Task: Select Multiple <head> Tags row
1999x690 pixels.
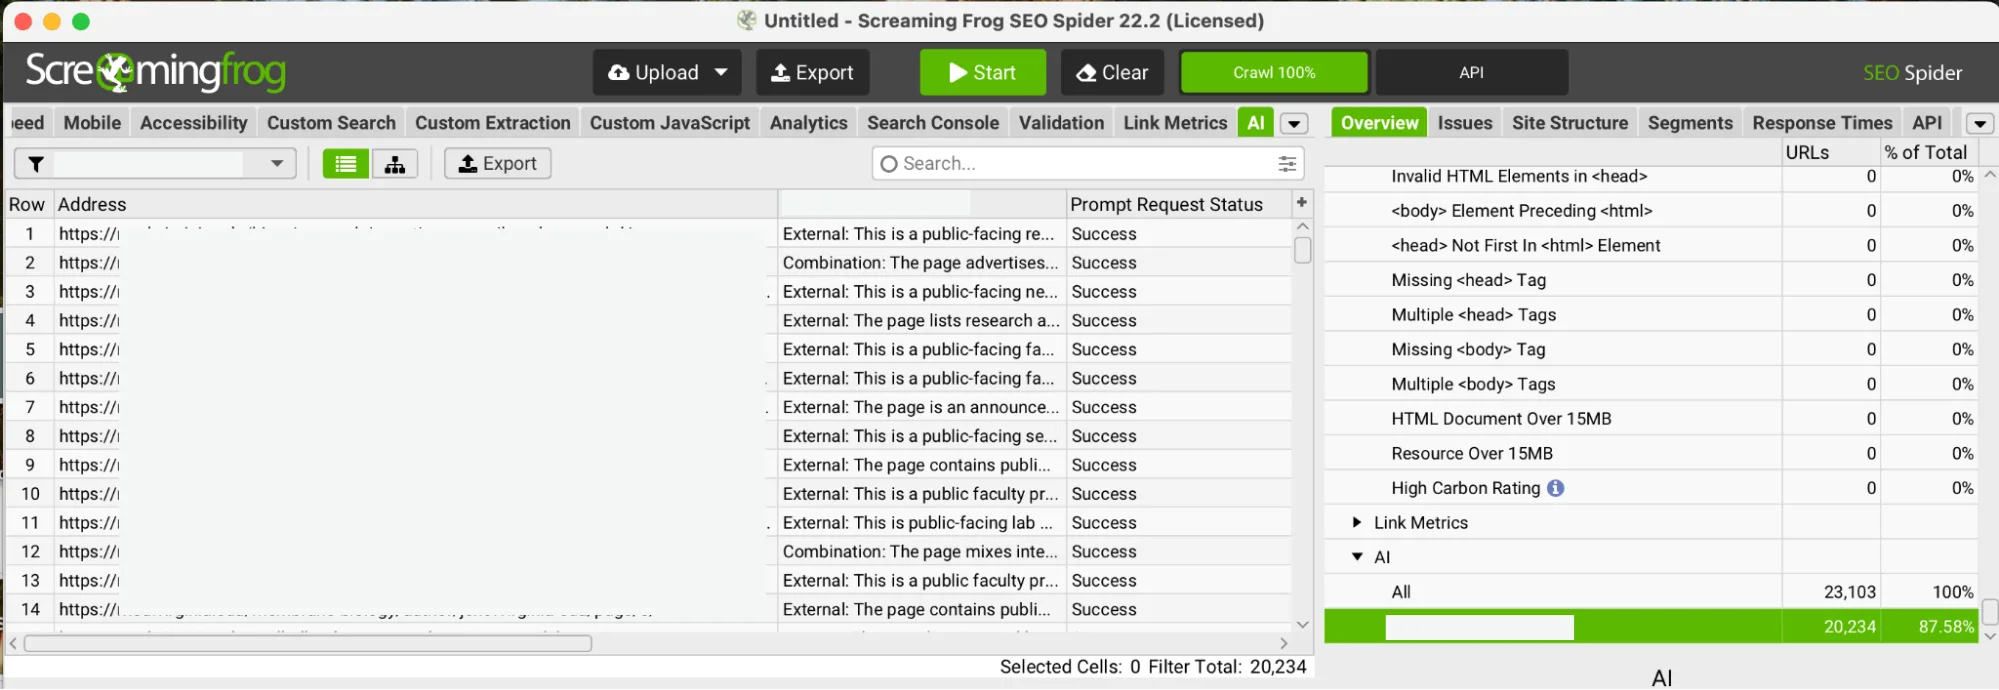Action: [x=1651, y=314]
